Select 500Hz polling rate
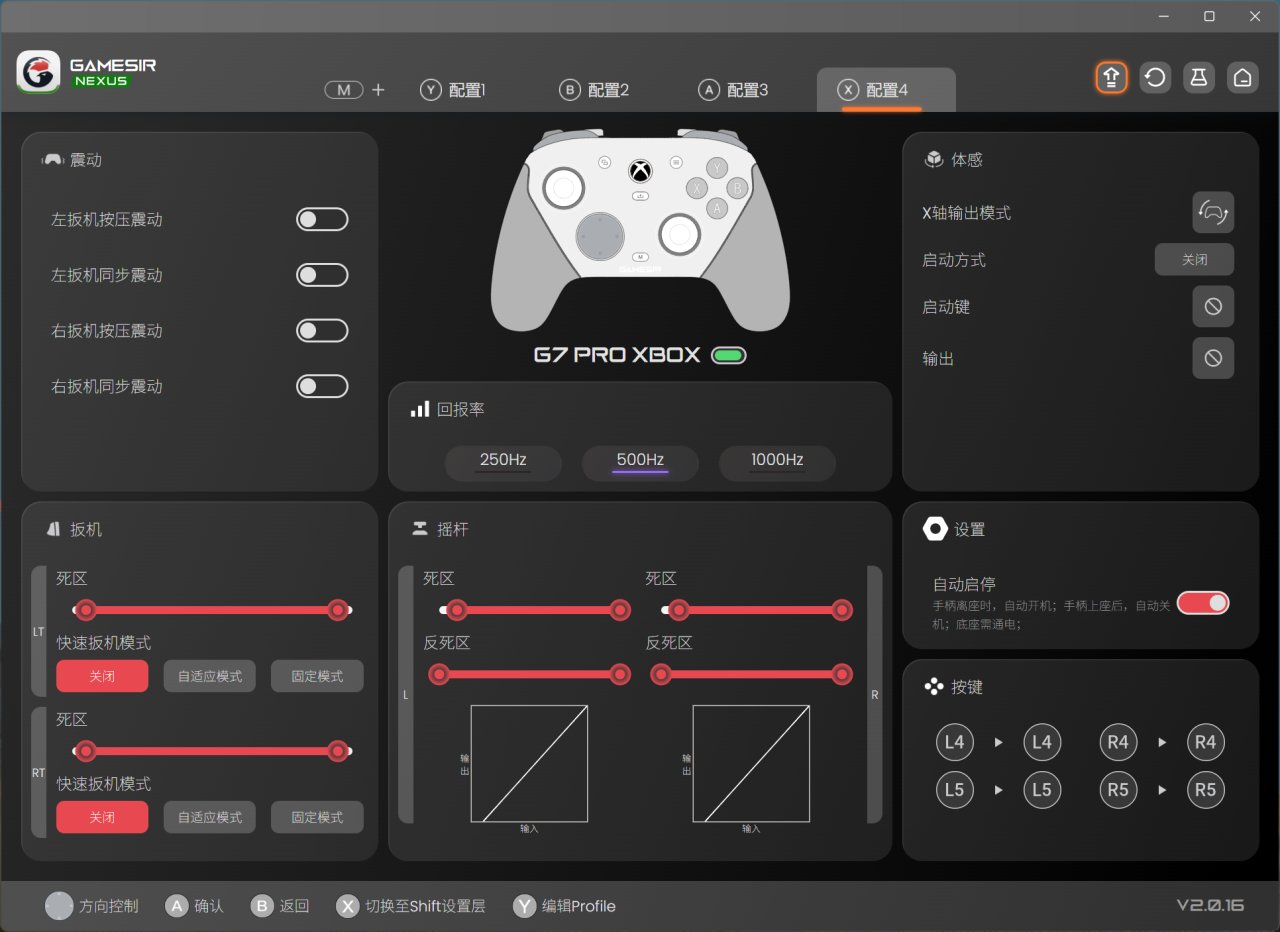Screen dimensions: 1280x932 point(640,462)
